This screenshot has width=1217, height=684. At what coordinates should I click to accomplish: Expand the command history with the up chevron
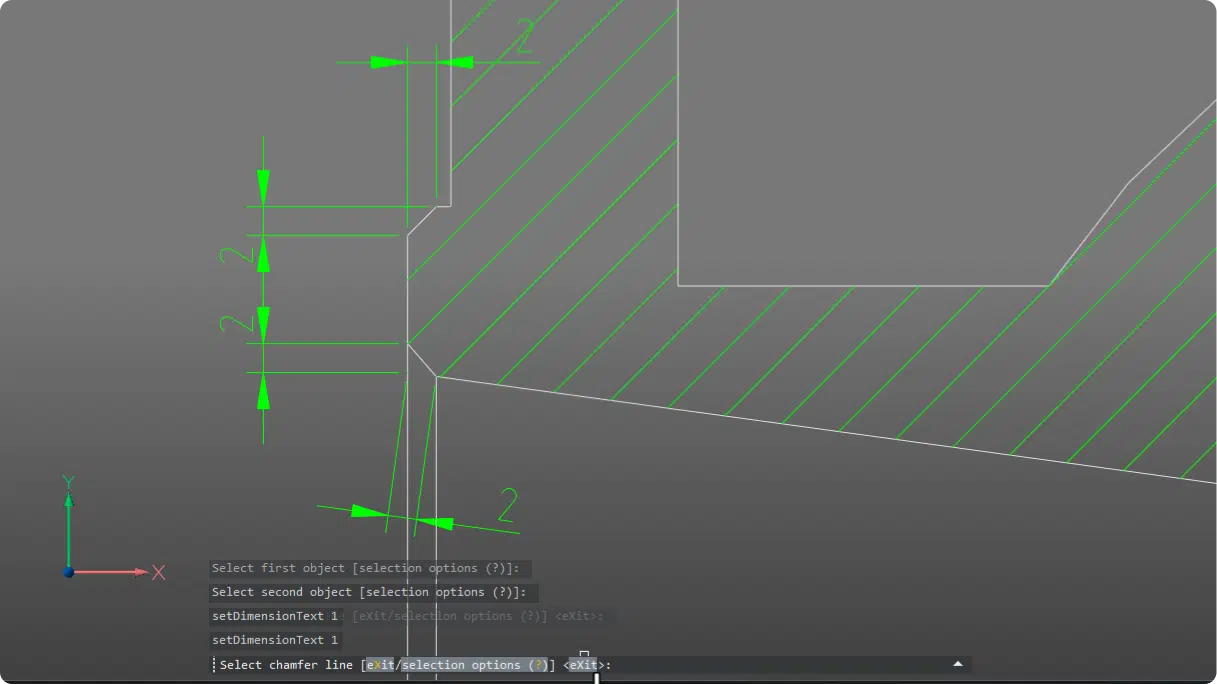click(957, 664)
